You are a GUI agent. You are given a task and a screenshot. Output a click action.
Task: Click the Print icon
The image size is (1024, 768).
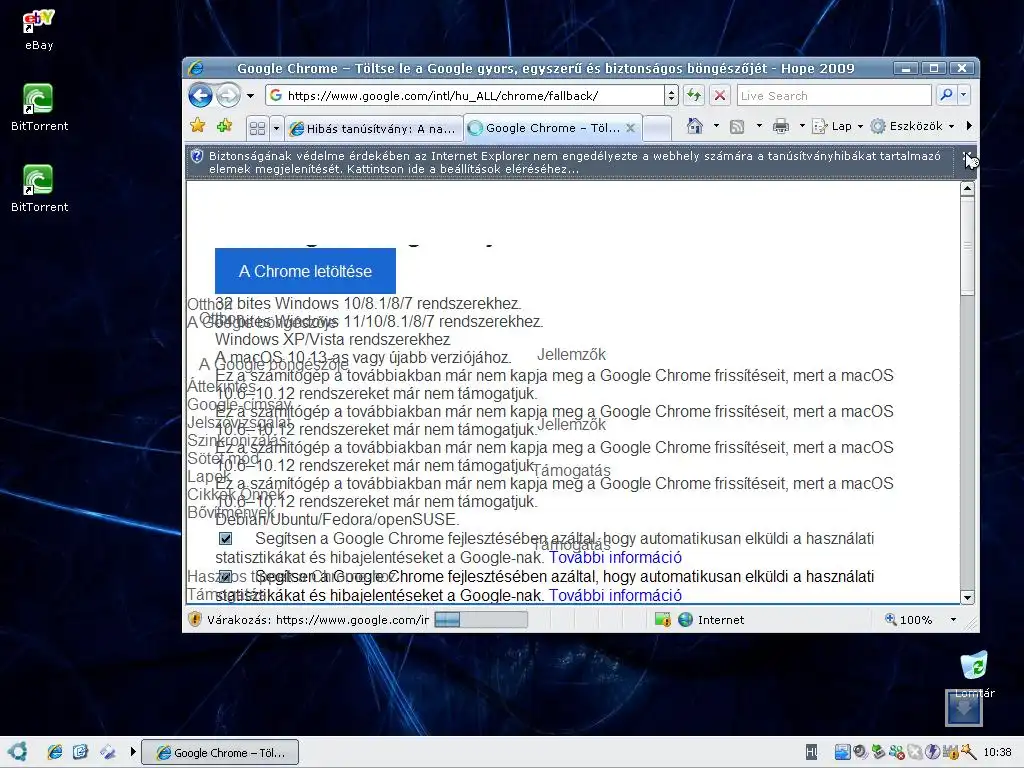click(x=781, y=126)
